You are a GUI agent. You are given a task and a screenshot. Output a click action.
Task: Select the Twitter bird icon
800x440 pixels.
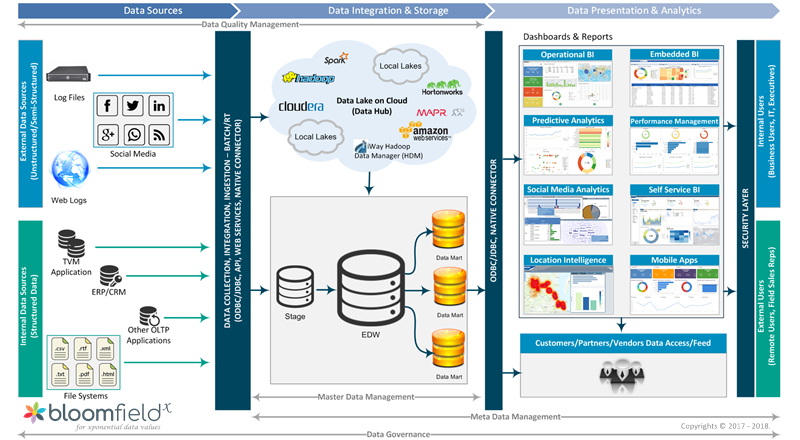pyautogui.click(x=133, y=106)
